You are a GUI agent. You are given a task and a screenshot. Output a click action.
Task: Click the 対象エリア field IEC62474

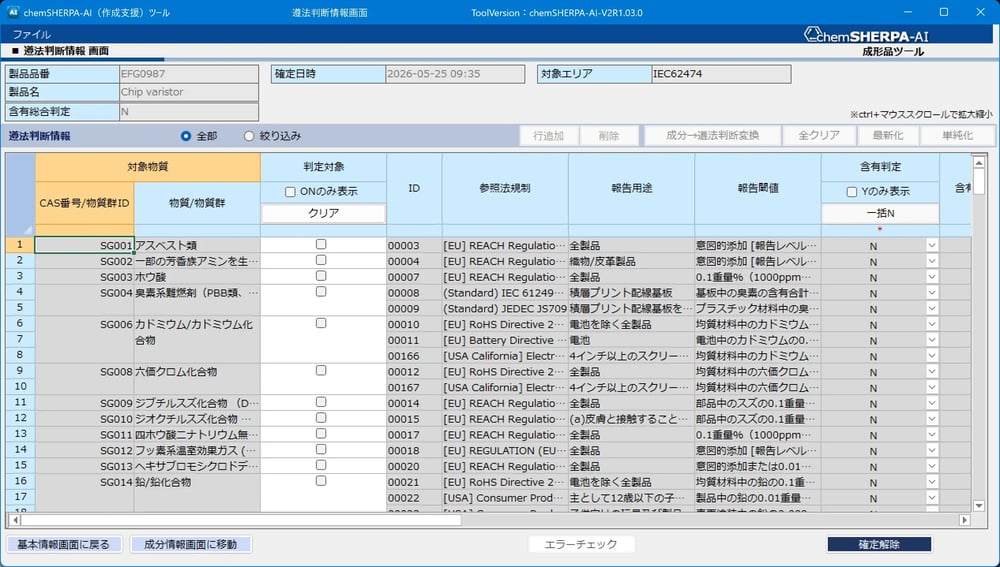721,74
